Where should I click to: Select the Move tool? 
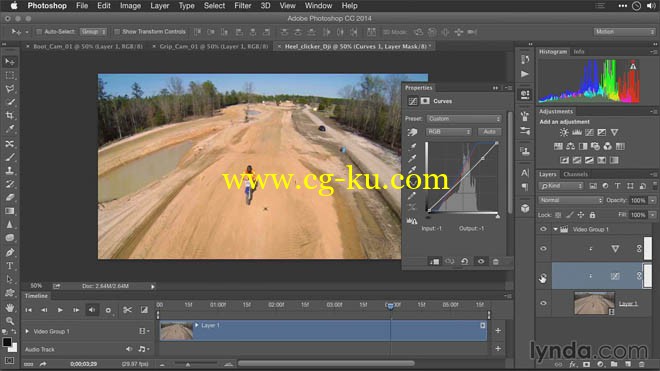tap(9, 62)
